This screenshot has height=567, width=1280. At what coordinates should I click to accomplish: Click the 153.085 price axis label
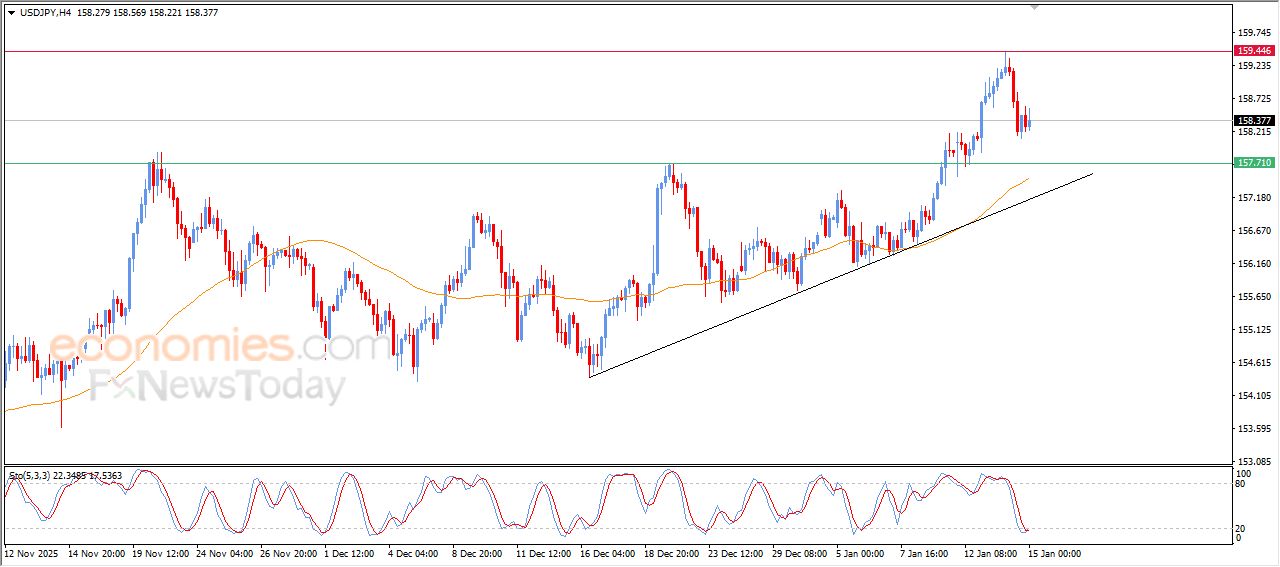tap(1253, 461)
